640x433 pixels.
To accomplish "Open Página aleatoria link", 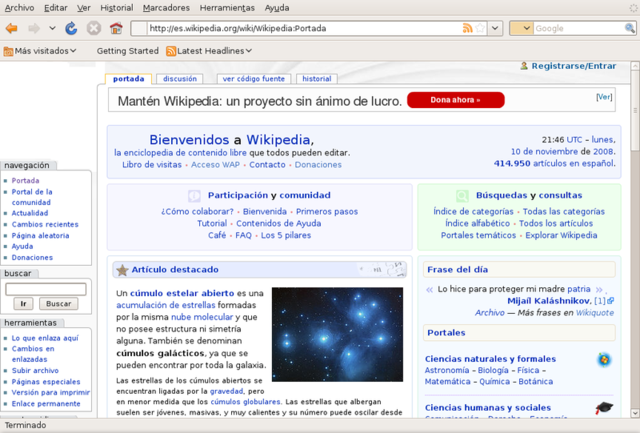I will 40,235.
